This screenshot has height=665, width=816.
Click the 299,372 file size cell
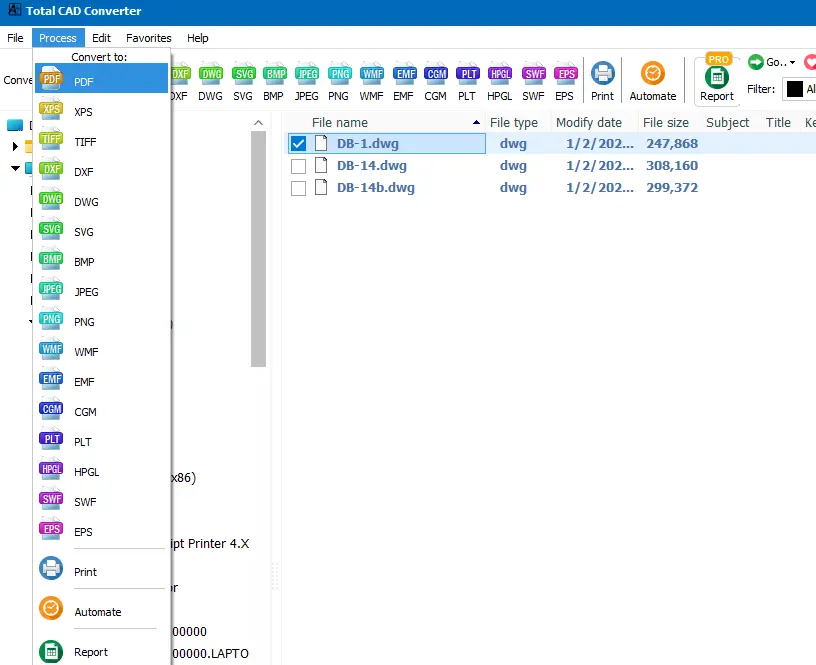672,187
